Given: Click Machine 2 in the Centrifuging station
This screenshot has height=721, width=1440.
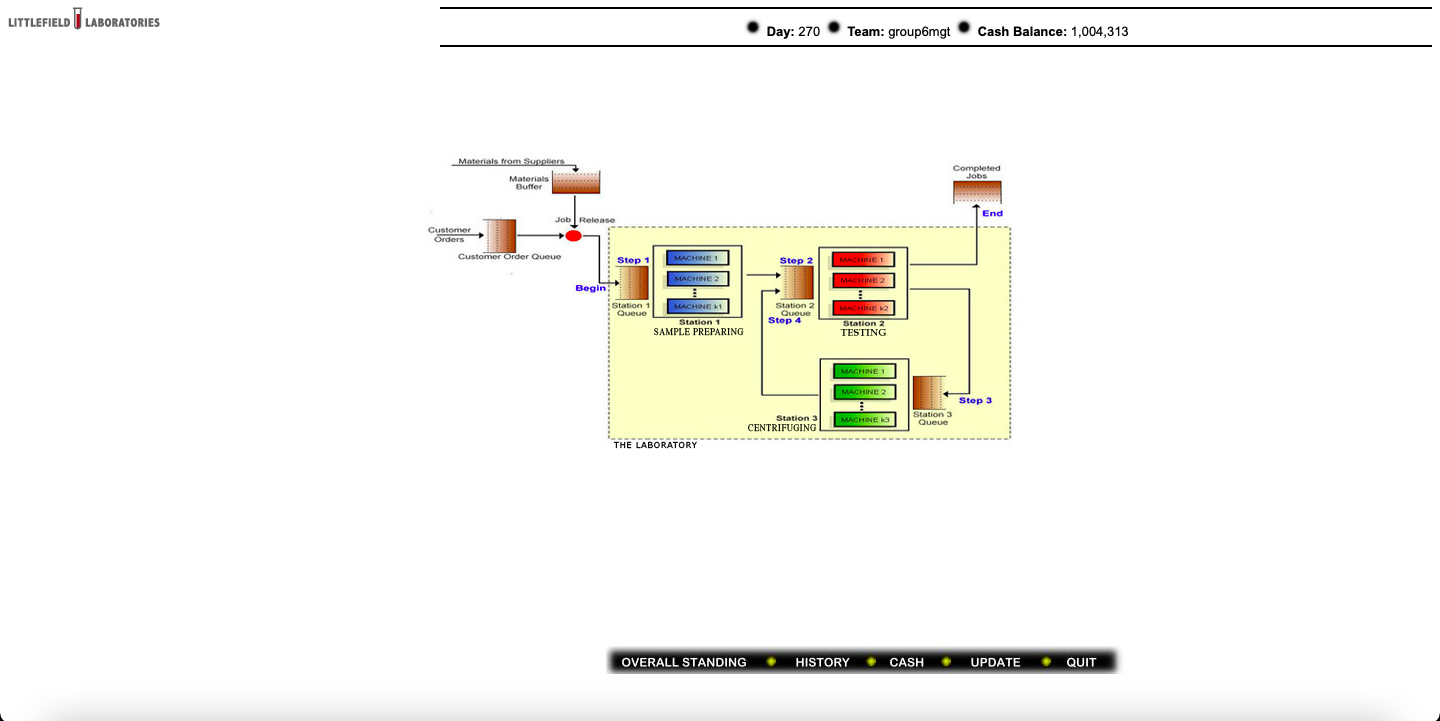Looking at the screenshot, I should coord(863,391).
